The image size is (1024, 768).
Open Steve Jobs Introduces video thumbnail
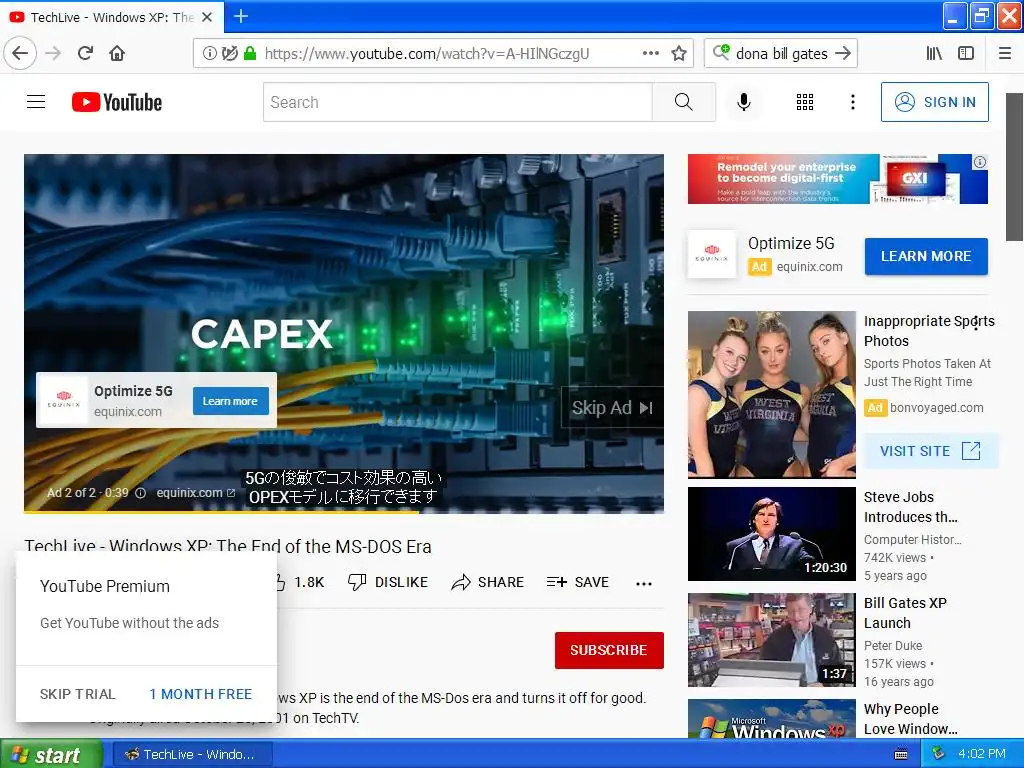click(x=771, y=534)
